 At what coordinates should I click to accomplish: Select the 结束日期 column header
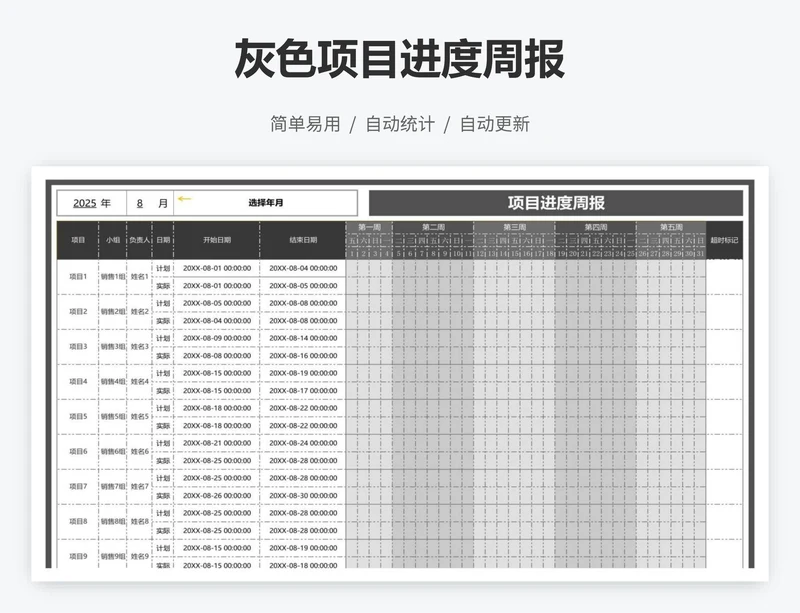coord(303,240)
